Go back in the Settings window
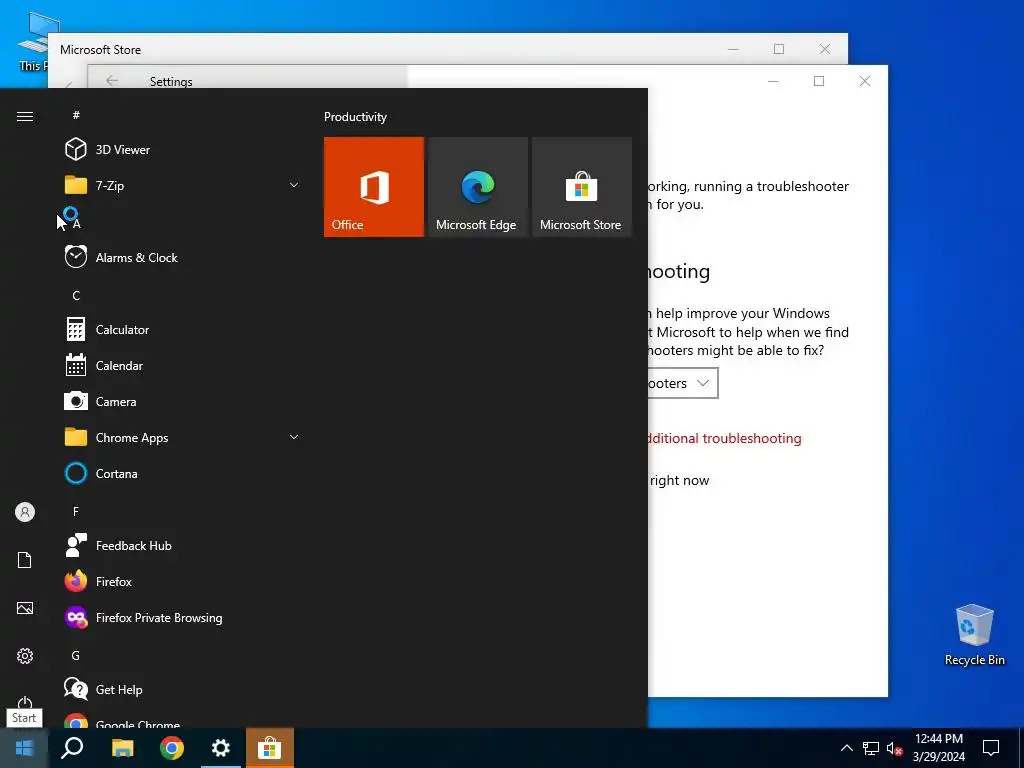The width and height of the screenshot is (1024, 768). [x=112, y=80]
